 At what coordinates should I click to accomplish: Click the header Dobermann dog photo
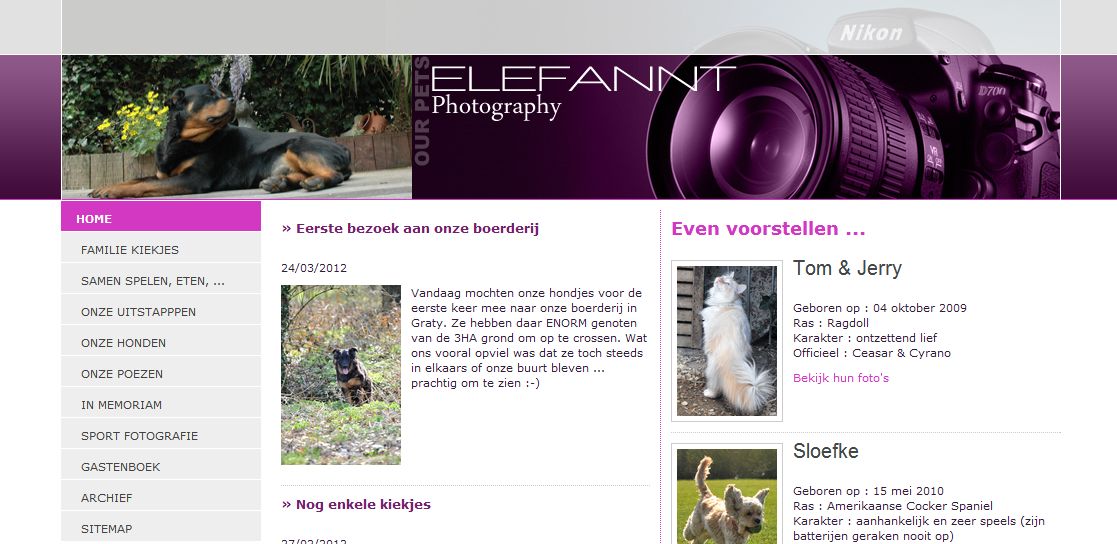coord(237,127)
